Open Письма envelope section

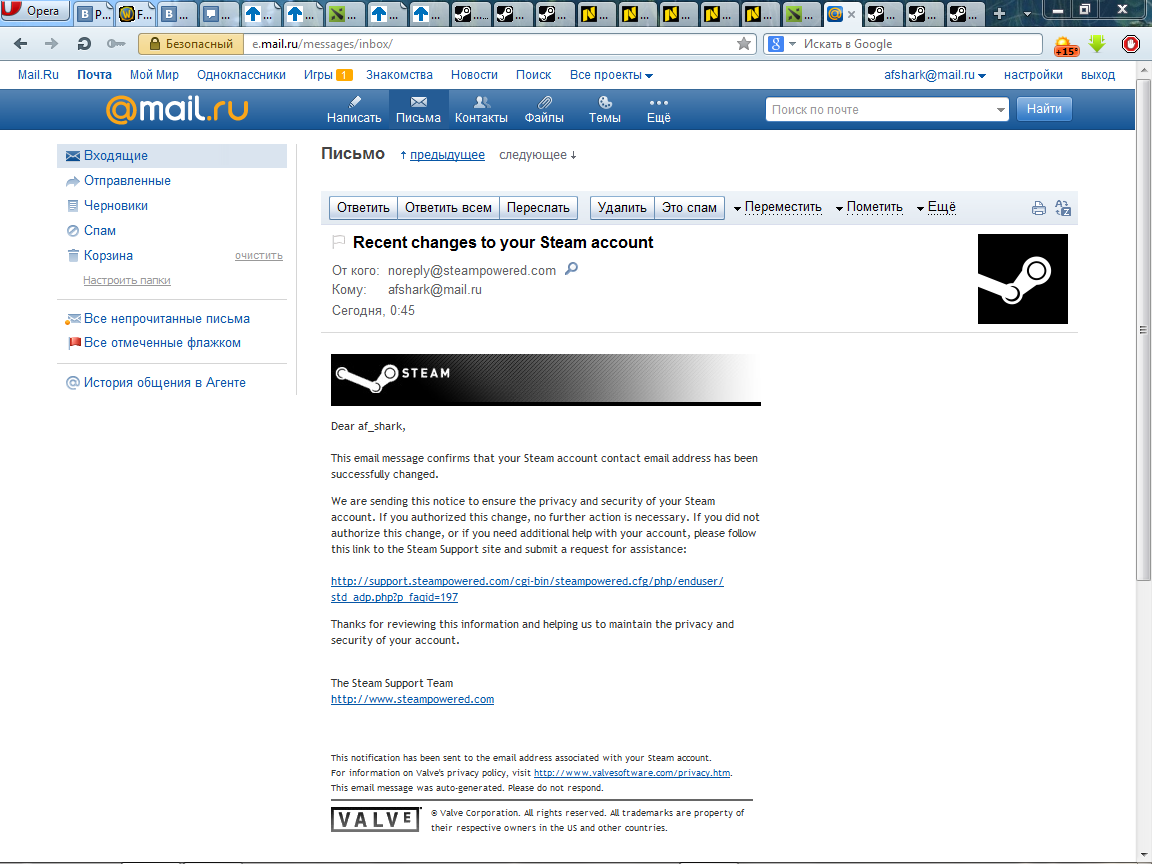(418, 109)
